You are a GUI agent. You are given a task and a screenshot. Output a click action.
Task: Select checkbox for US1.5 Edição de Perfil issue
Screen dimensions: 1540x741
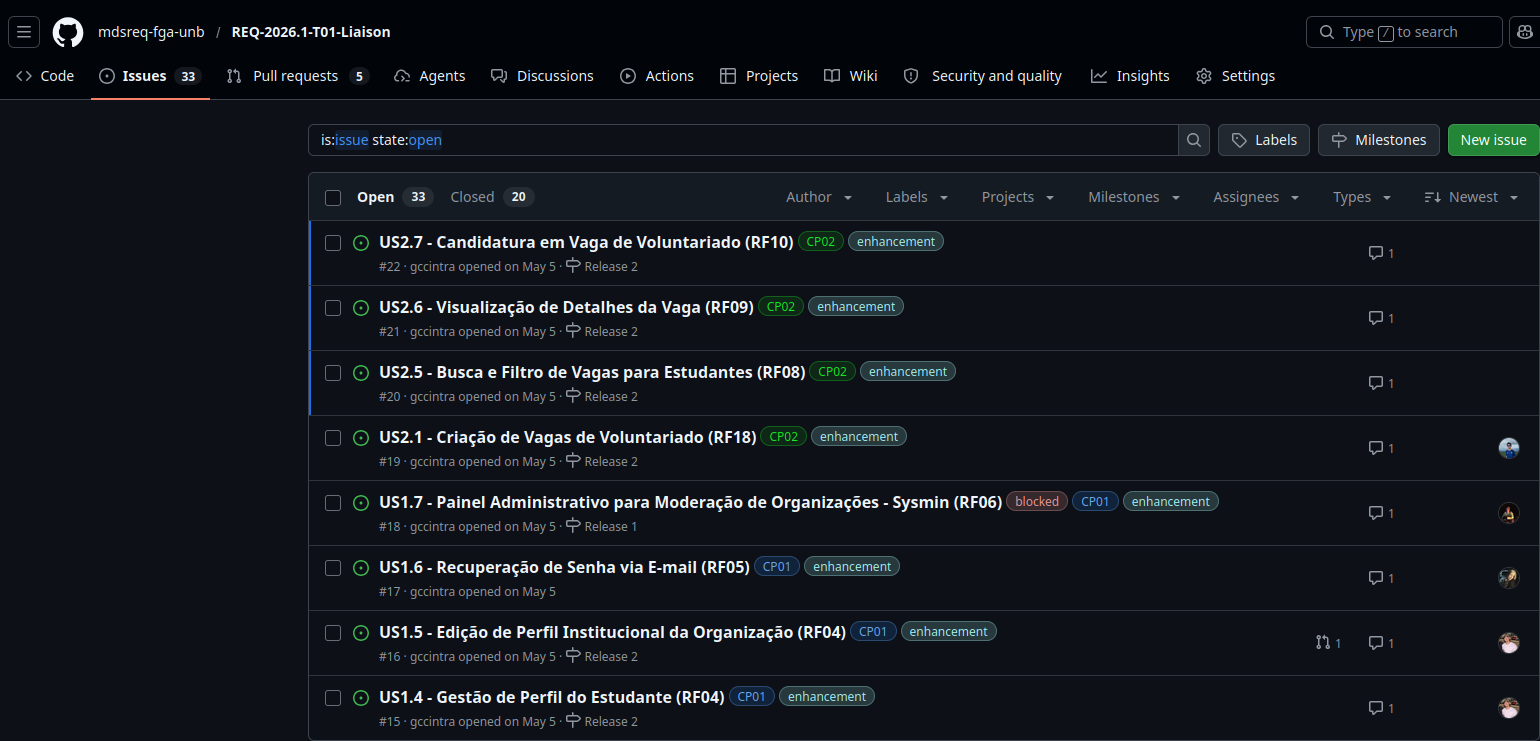click(333, 632)
